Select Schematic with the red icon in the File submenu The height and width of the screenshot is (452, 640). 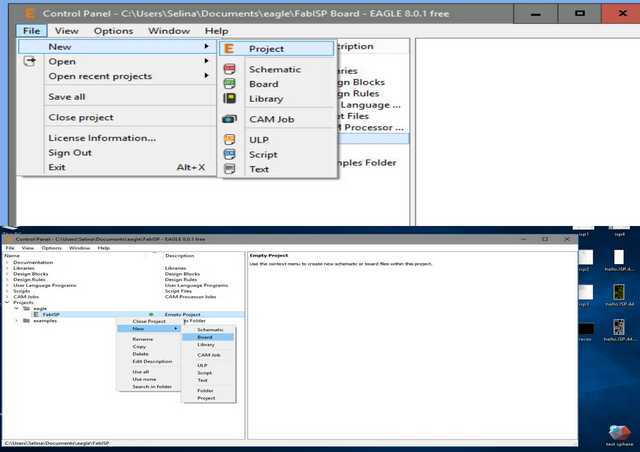(x=277, y=69)
